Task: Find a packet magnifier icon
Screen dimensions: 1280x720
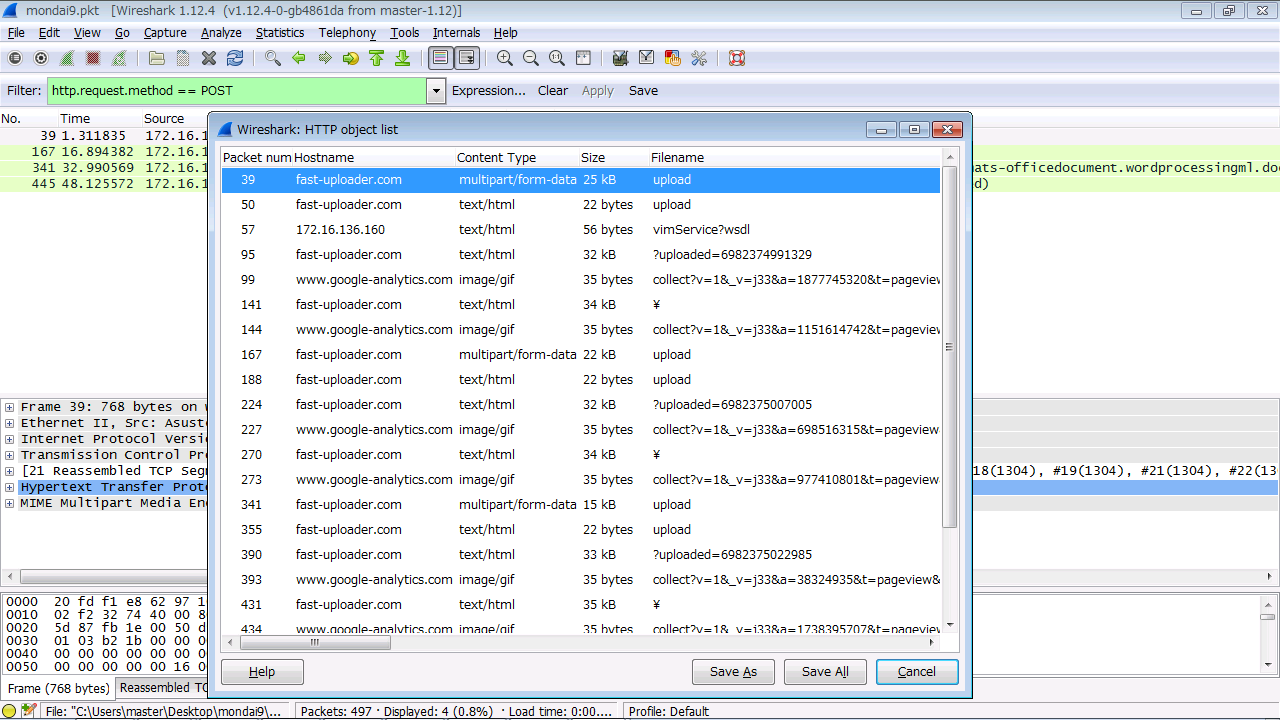Action: [272, 58]
